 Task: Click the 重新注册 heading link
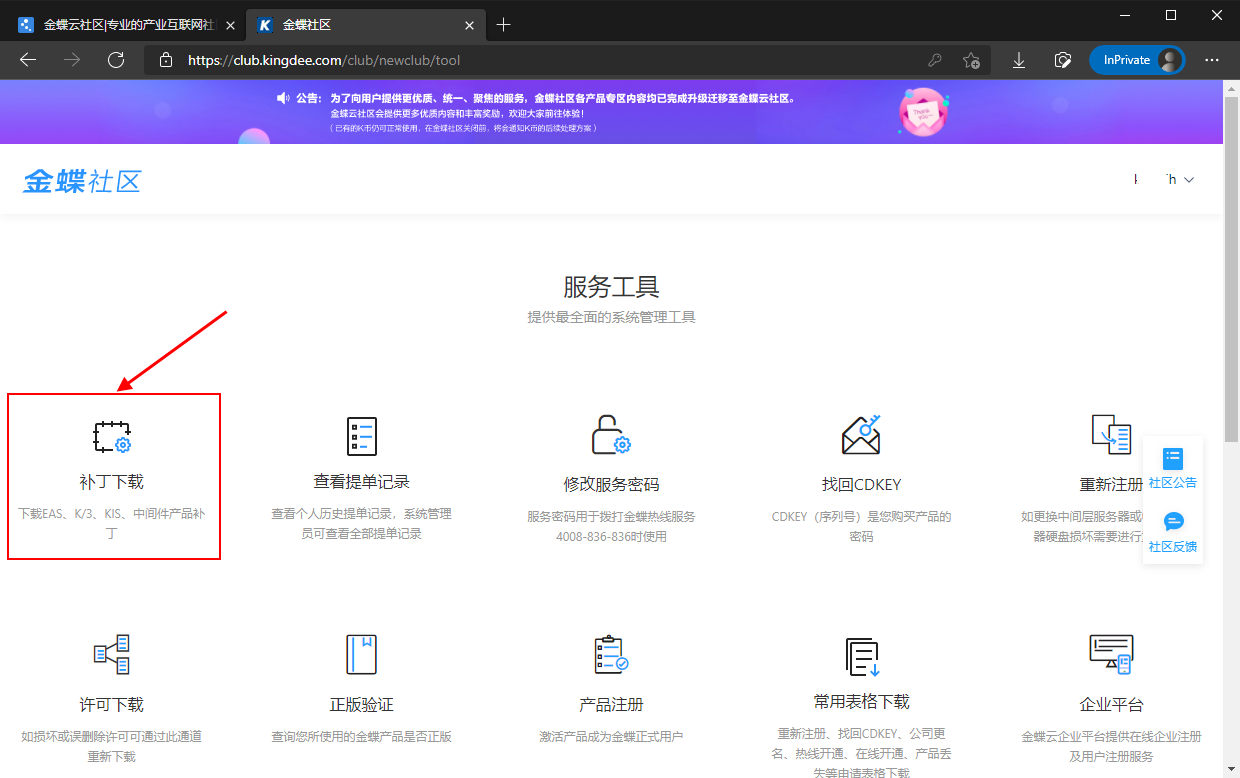point(1111,484)
